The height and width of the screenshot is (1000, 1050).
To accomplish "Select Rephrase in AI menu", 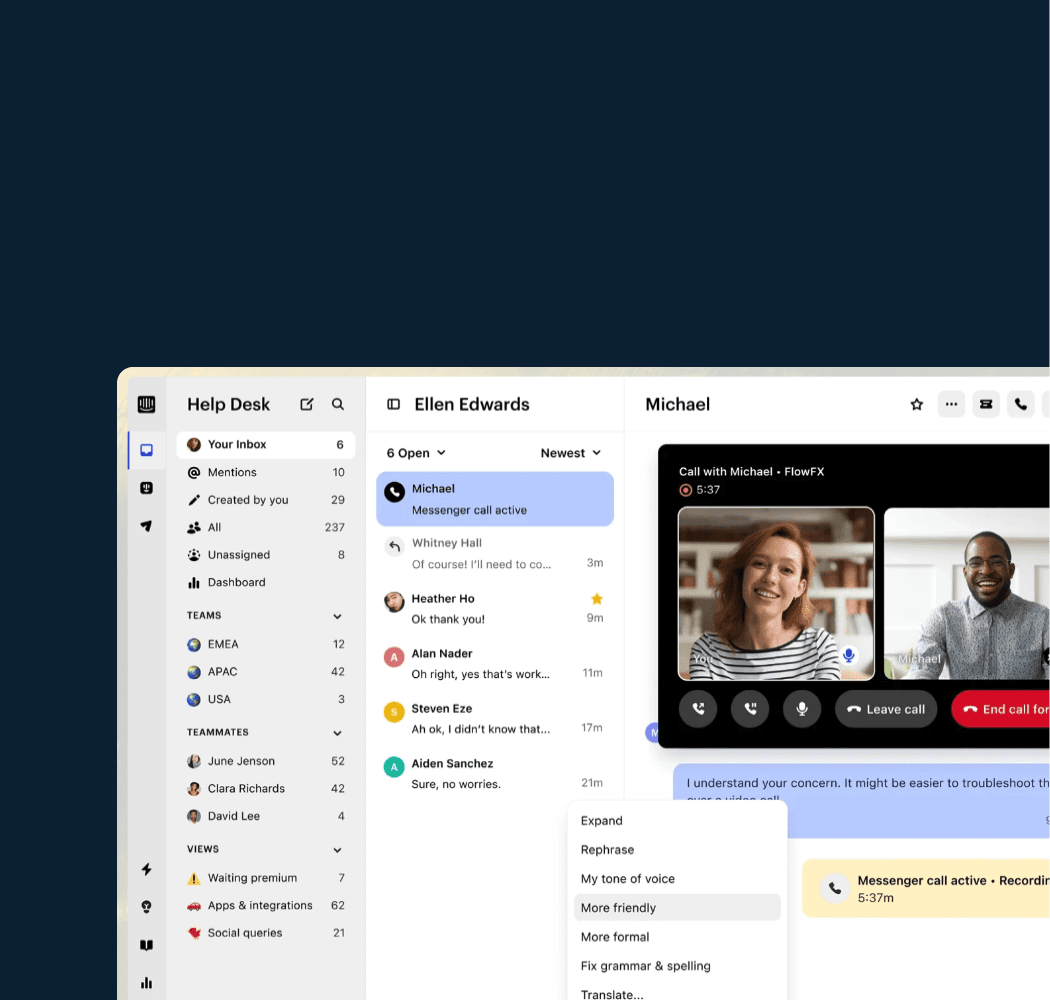I will [x=677, y=849].
